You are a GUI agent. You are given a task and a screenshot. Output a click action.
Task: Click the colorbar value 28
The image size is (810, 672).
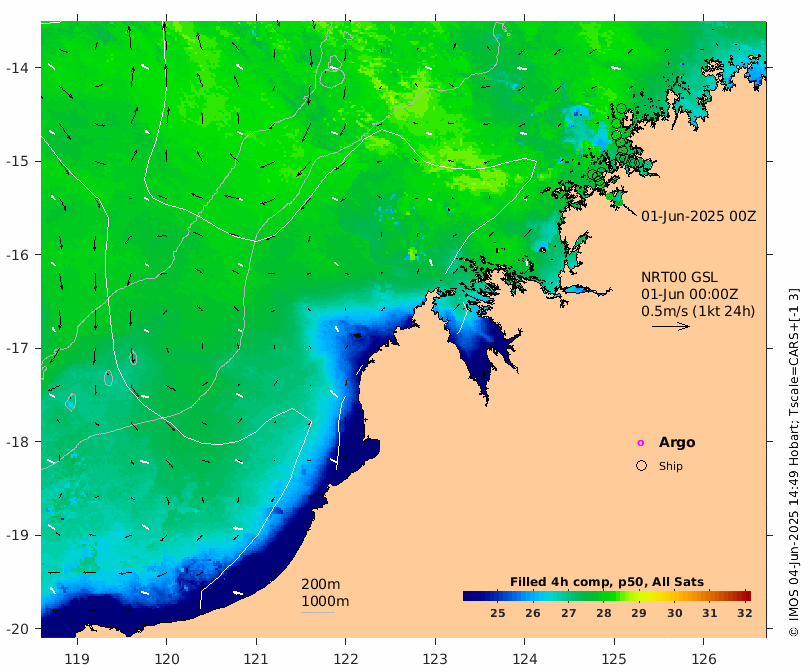point(603,613)
